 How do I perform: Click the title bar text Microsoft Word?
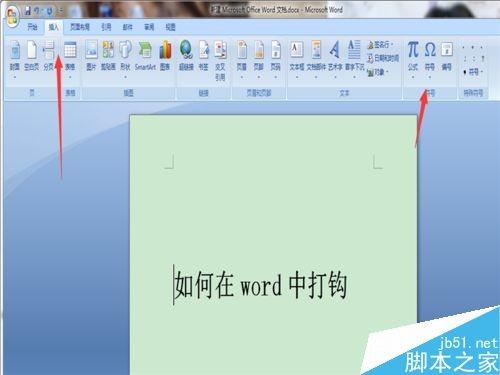(323, 10)
